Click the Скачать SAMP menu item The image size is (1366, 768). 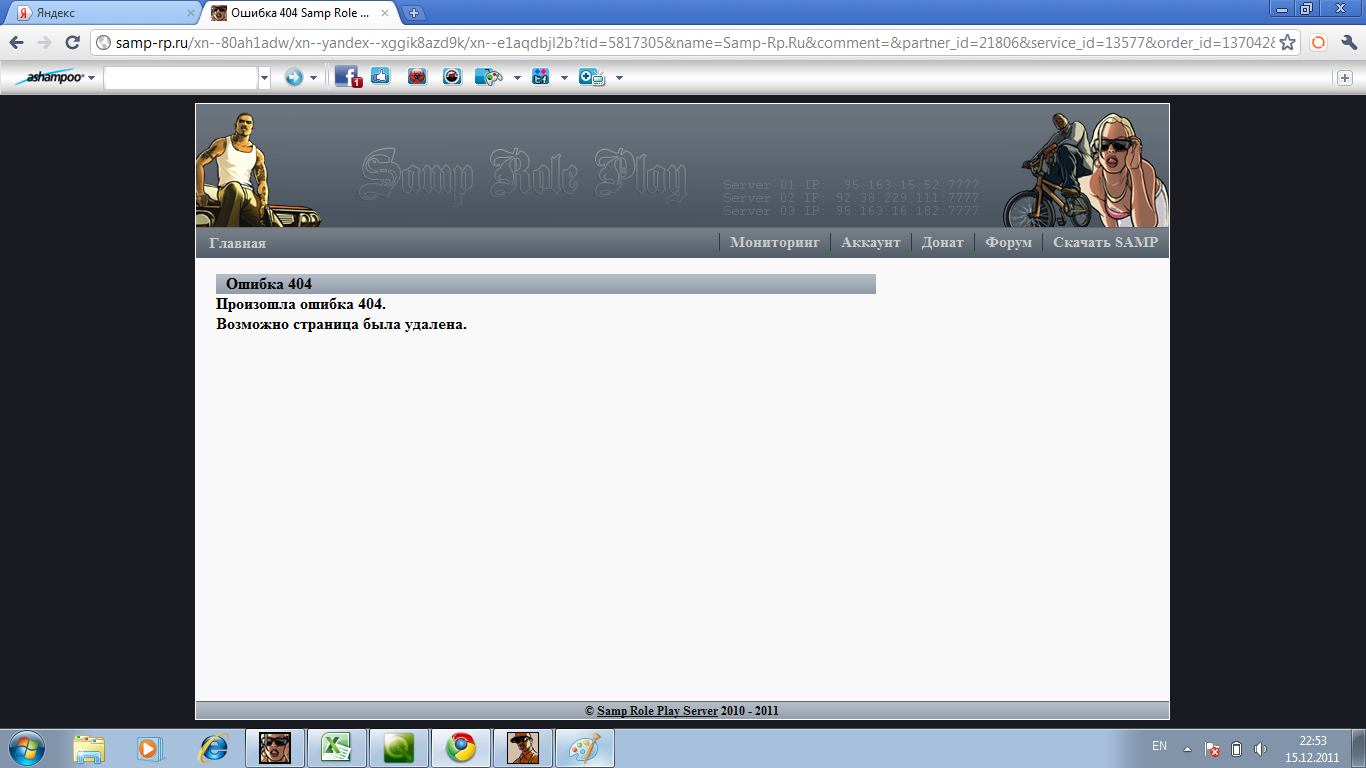pos(1106,242)
